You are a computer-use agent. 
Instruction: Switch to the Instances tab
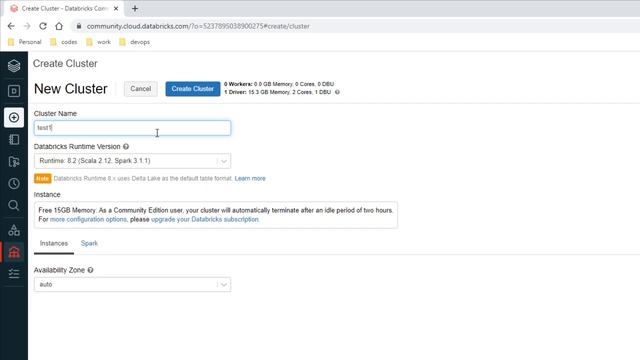point(54,243)
